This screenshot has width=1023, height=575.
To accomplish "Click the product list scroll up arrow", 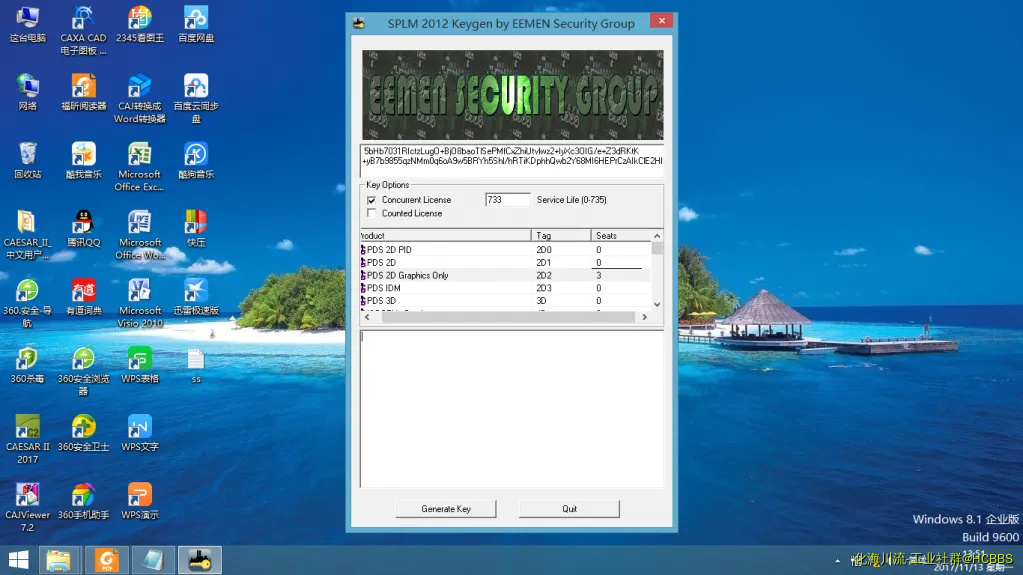I will (657, 236).
